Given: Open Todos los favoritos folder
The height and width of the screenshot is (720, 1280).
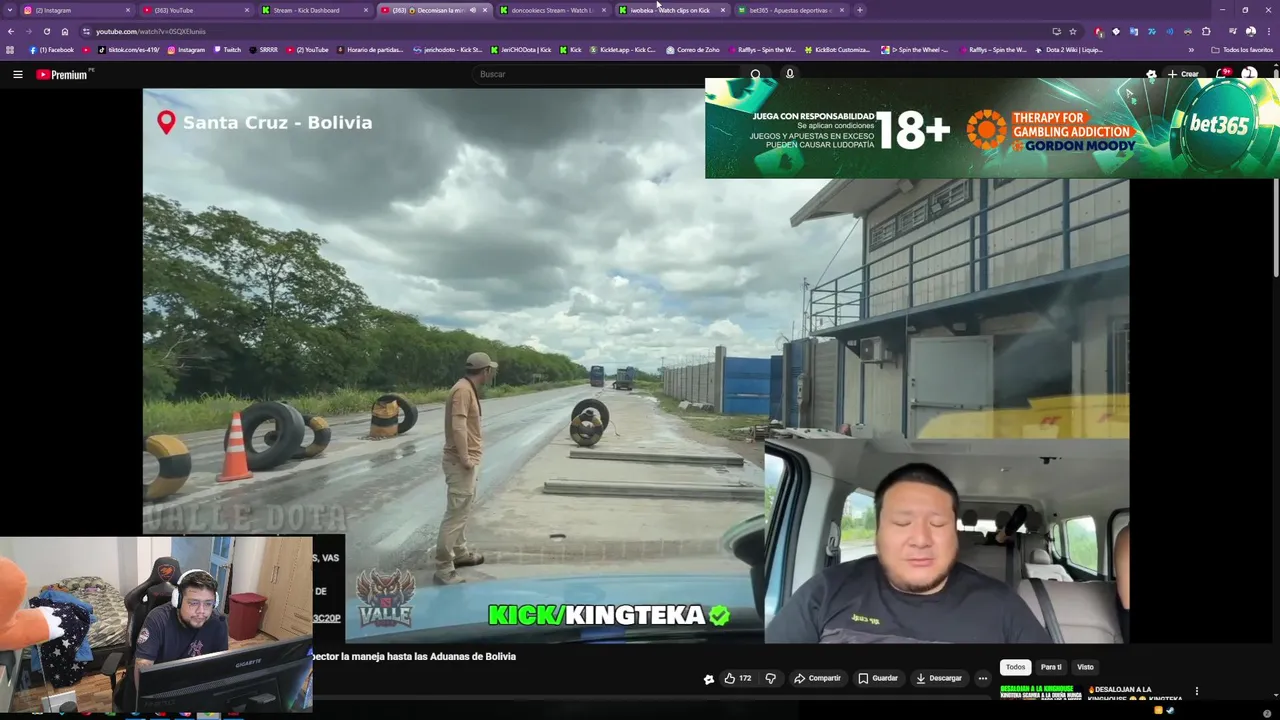Looking at the screenshot, I should [1241, 50].
